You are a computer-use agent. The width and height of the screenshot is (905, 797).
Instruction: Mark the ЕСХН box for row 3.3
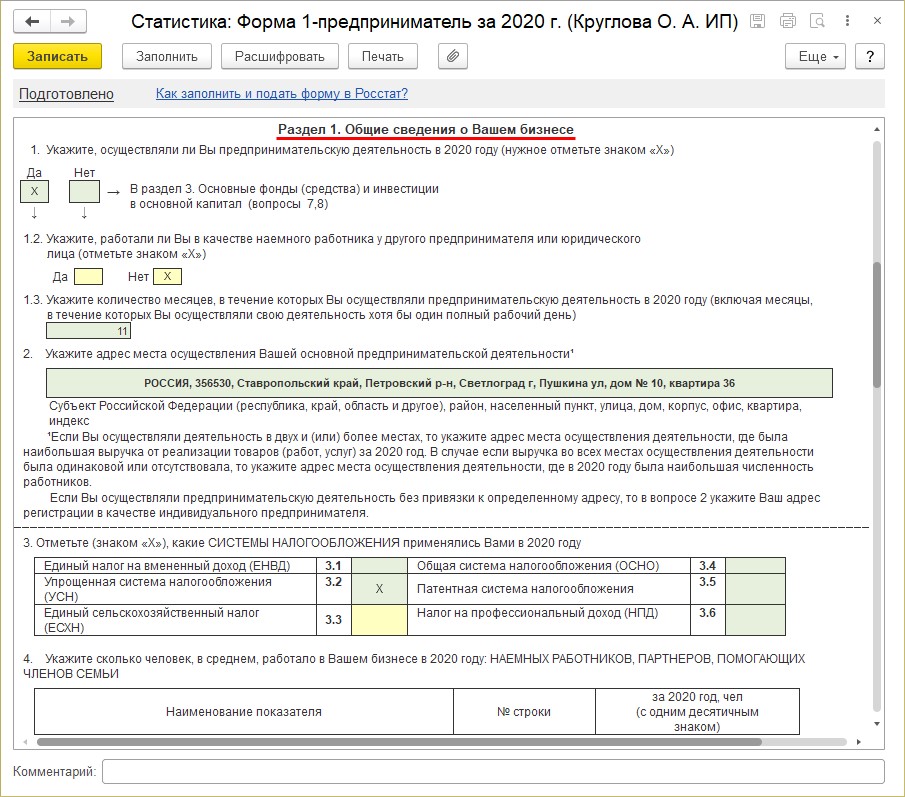tap(379, 620)
